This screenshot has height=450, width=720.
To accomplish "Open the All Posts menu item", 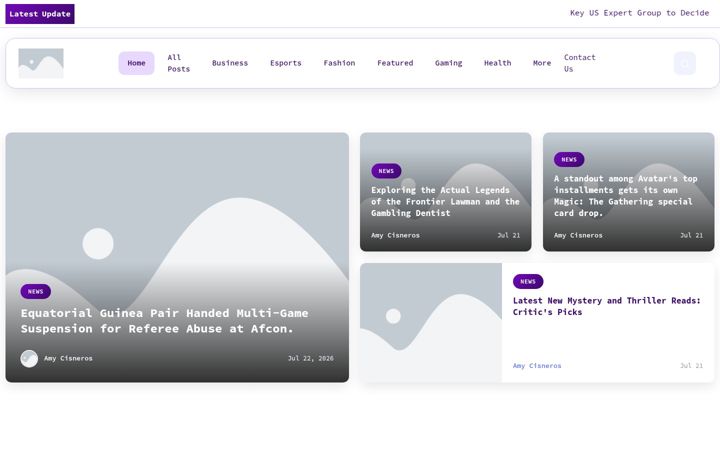I will point(179,63).
